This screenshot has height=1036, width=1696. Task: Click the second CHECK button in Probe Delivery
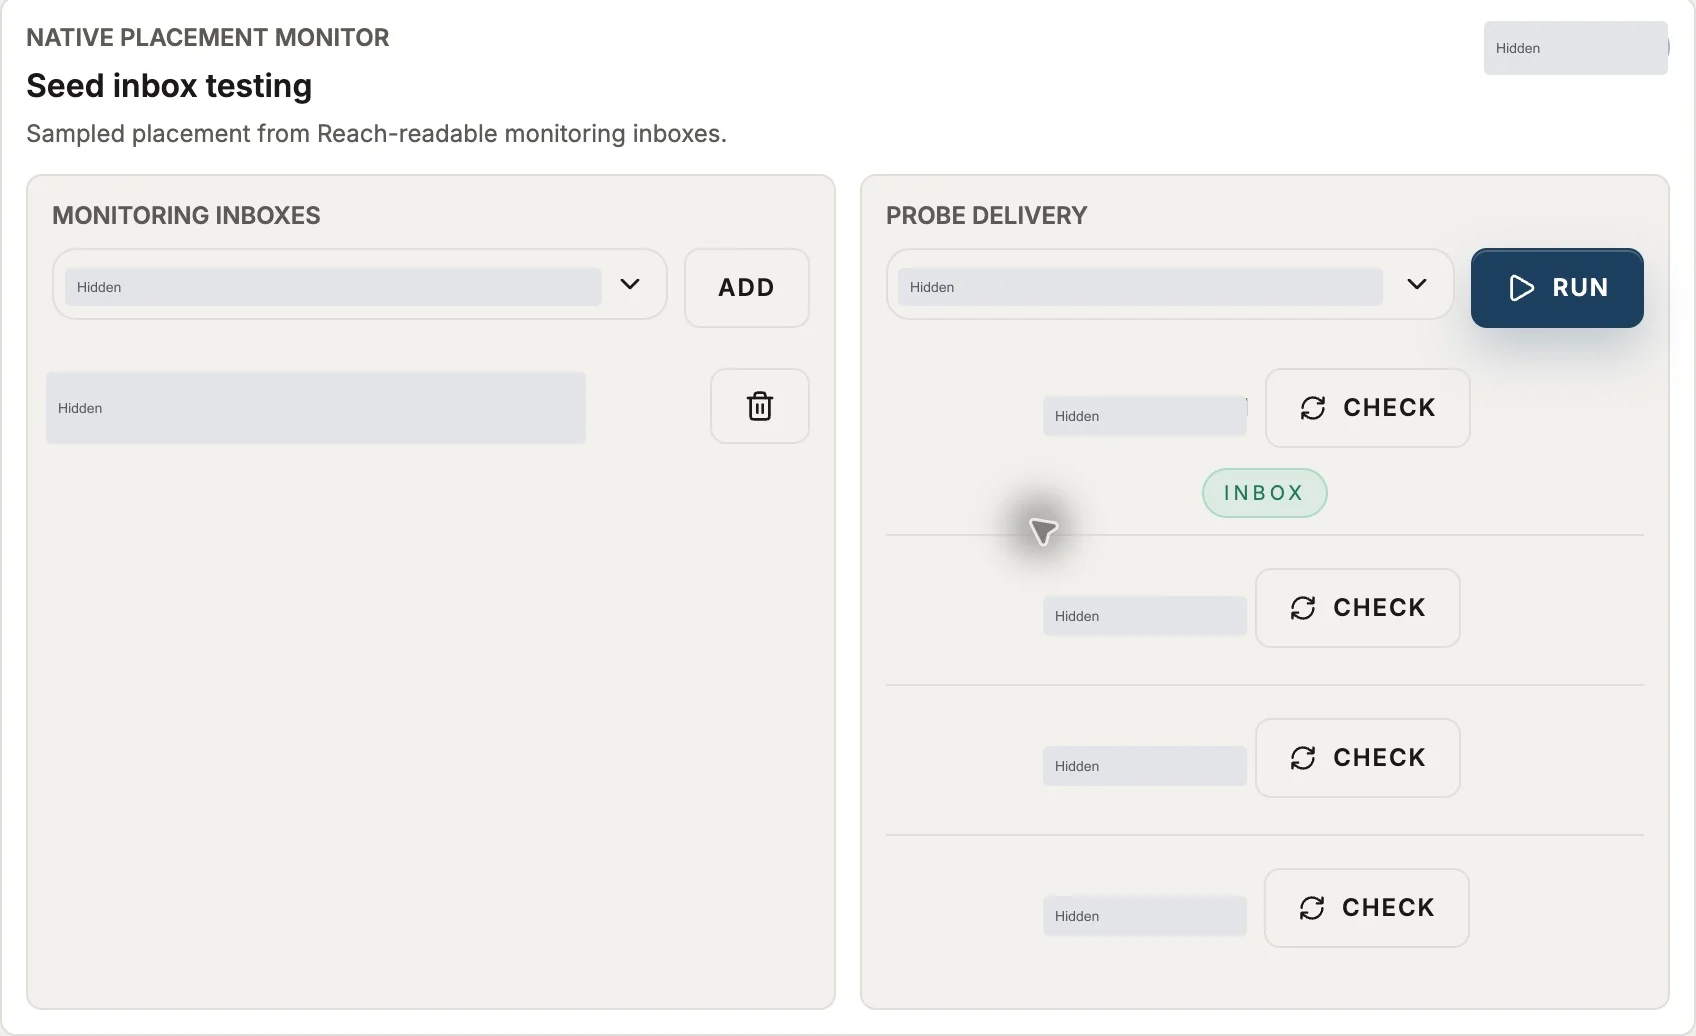(x=1357, y=608)
